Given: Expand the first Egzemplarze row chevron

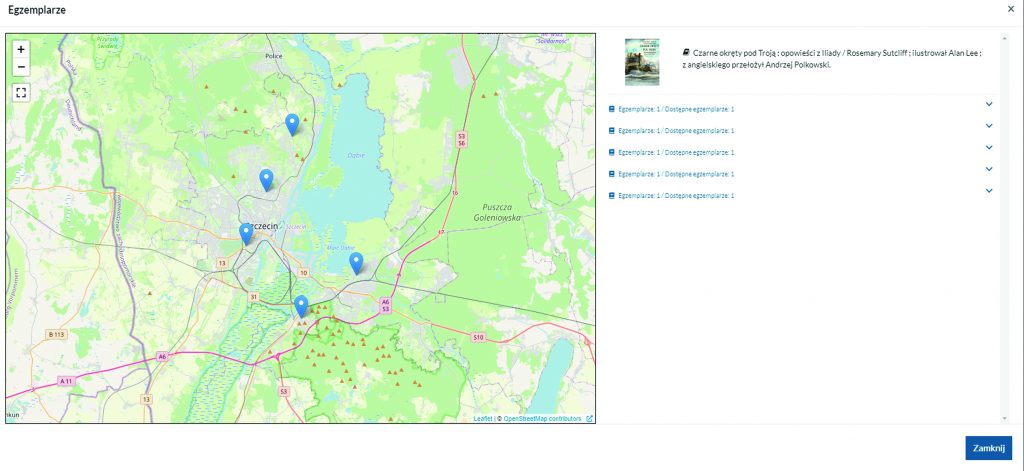Looking at the screenshot, I should coord(989,104).
